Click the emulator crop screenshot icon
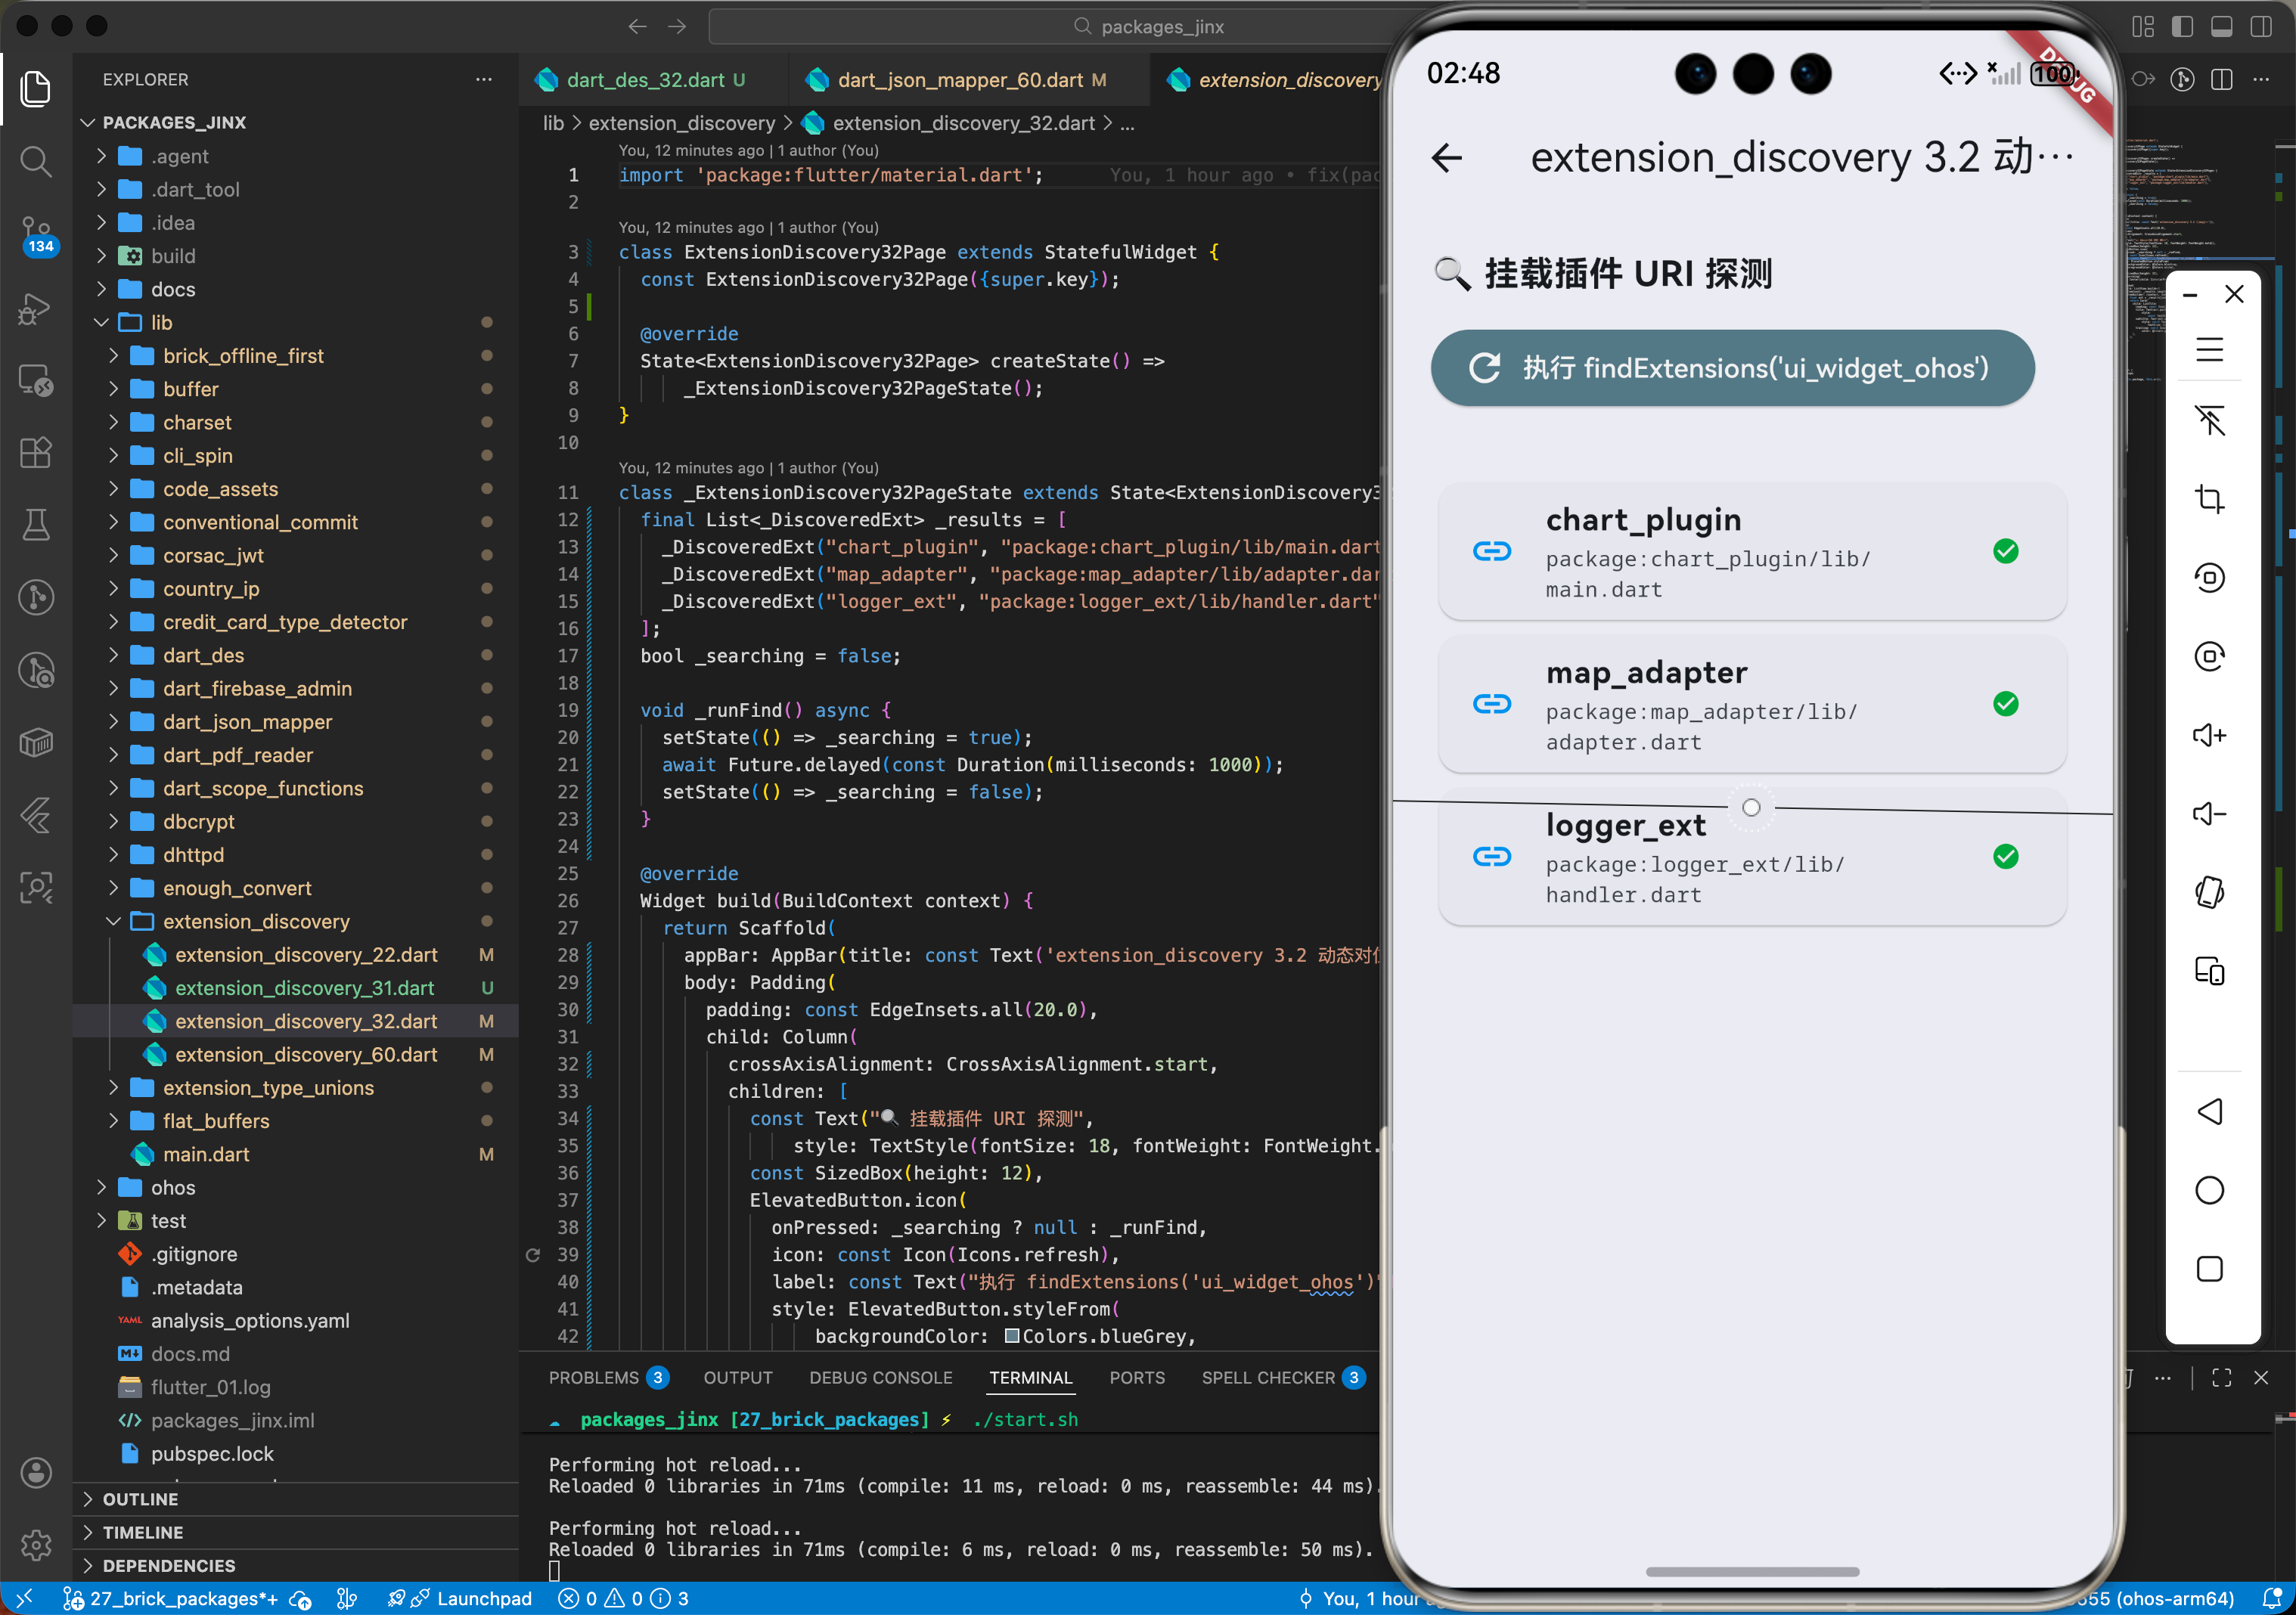2296x1615 pixels. tap(2208, 498)
